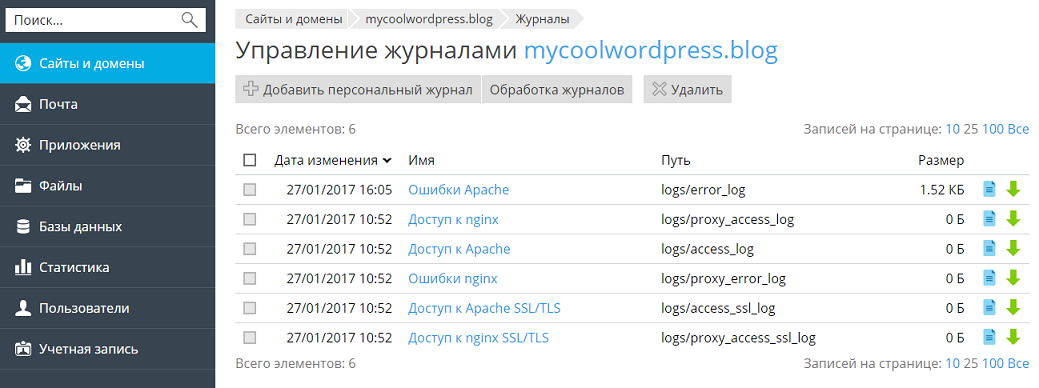This screenshot has width=1039, height=388.
Task: Download logs/access_log with the green arrow
Action: (1012, 249)
